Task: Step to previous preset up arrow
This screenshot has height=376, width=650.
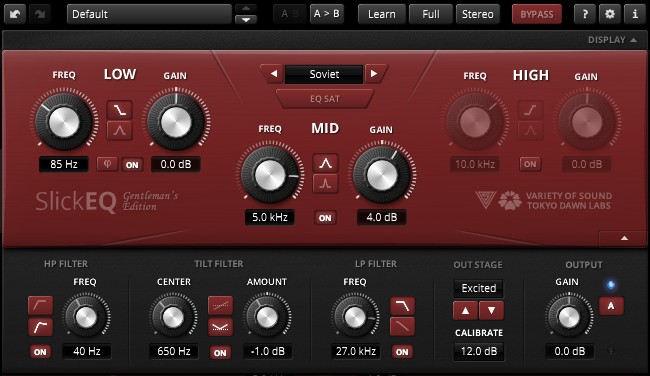Action: (246, 9)
